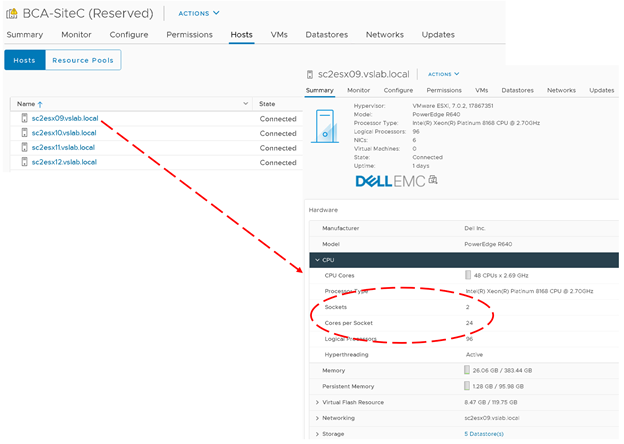Click the Memory usage bar icon

coord(467,370)
